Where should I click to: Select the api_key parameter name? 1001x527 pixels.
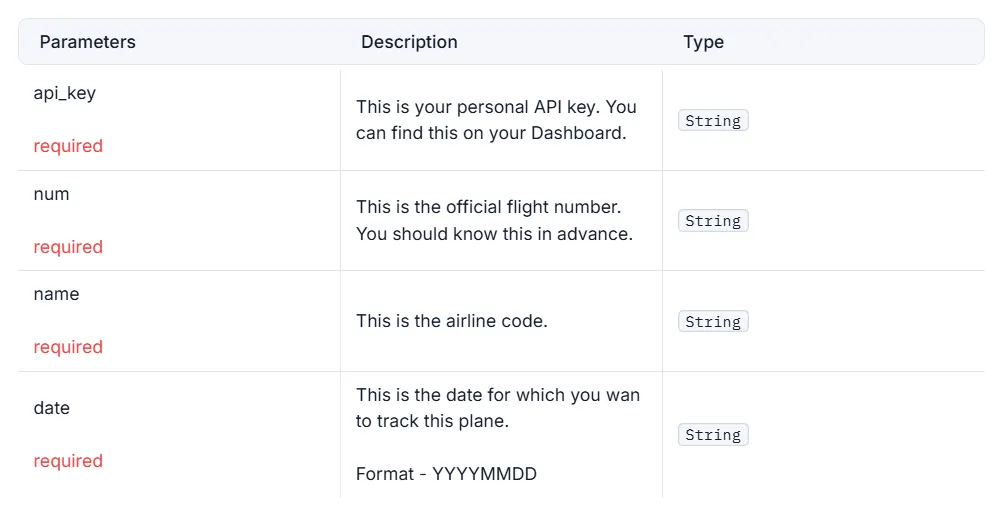(x=64, y=93)
